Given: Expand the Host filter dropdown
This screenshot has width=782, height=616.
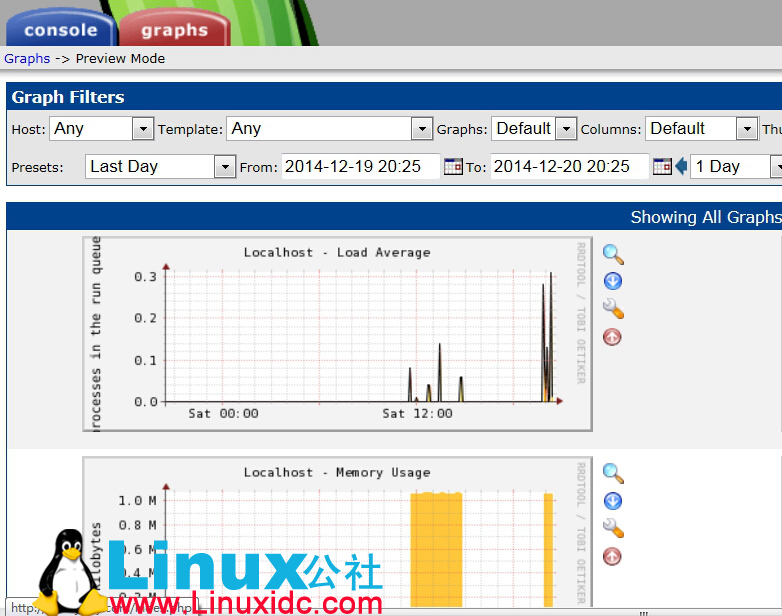Looking at the screenshot, I should point(142,129).
